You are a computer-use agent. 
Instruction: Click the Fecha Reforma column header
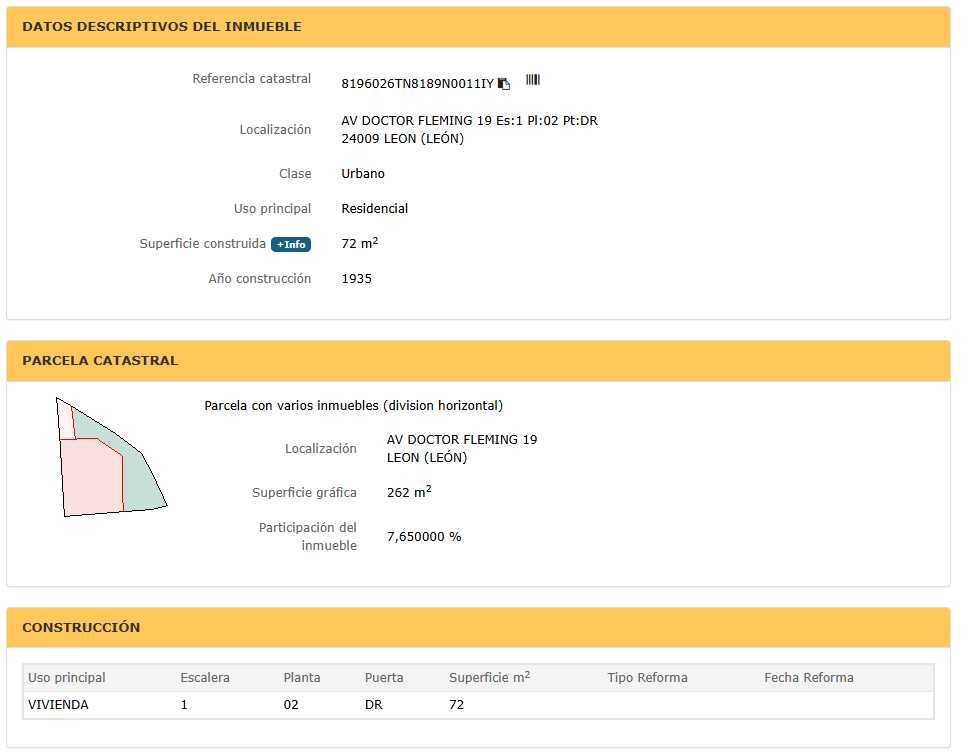pyautogui.click(x=808, y=677)
